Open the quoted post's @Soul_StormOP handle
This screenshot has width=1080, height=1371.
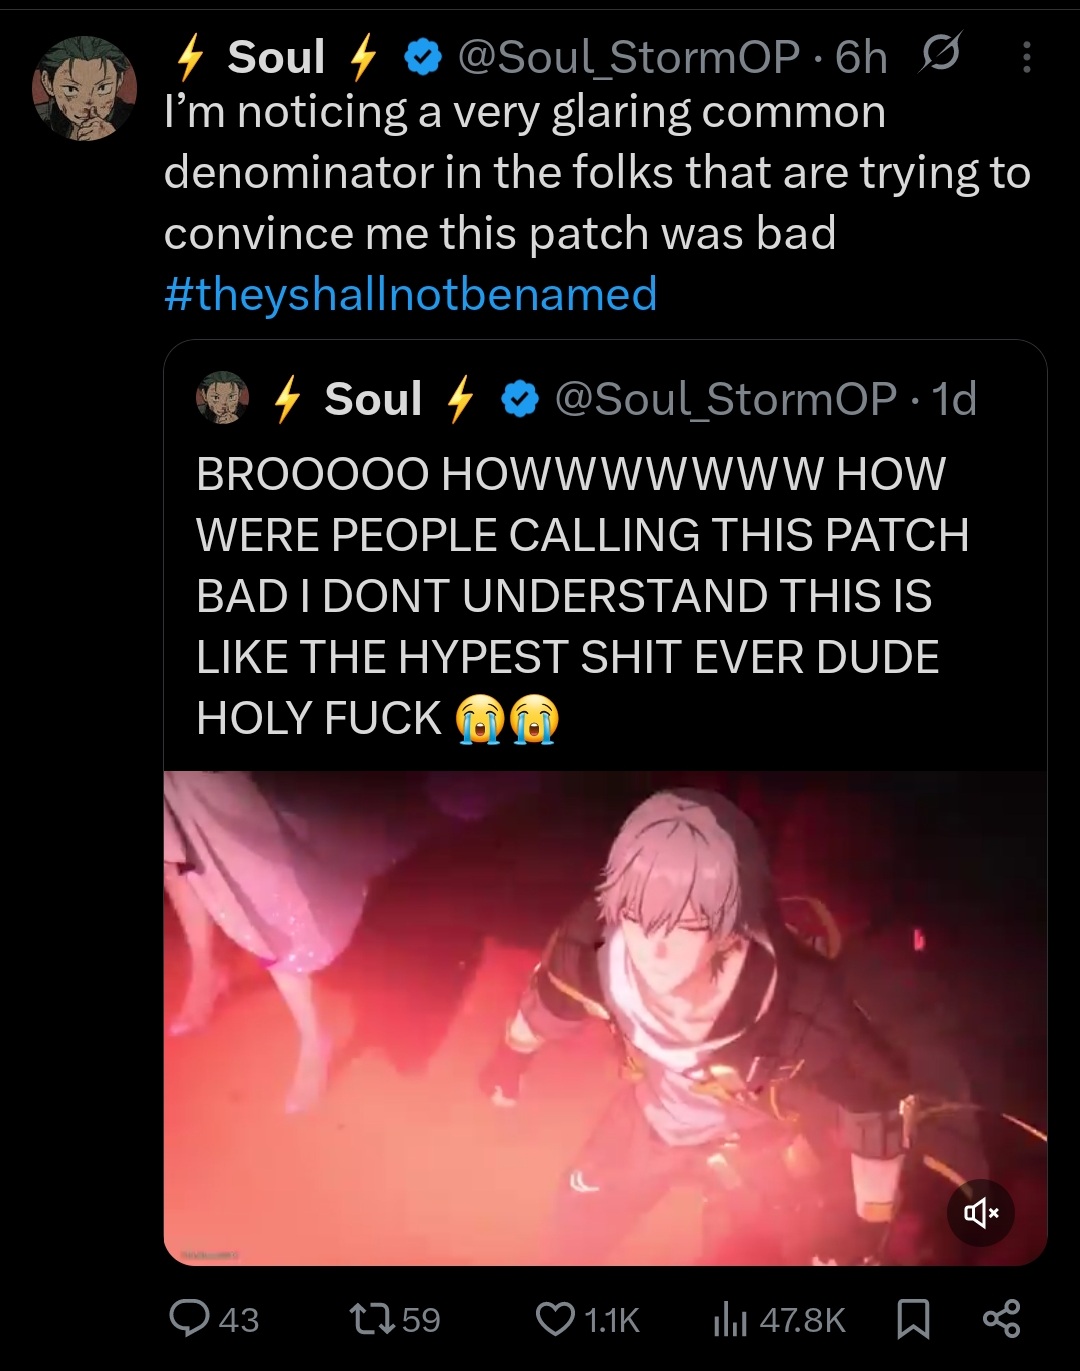726,399
